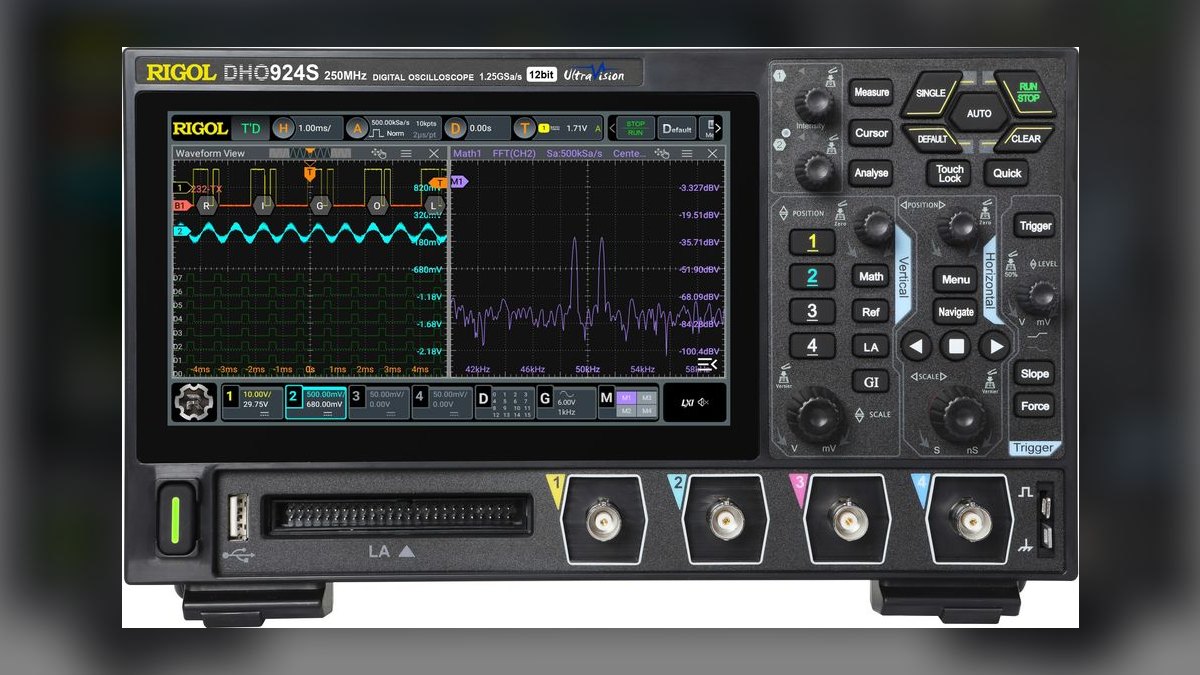Tap the LXI status icon
This screenshot has width=1200, height=675.
coord(687,402)
